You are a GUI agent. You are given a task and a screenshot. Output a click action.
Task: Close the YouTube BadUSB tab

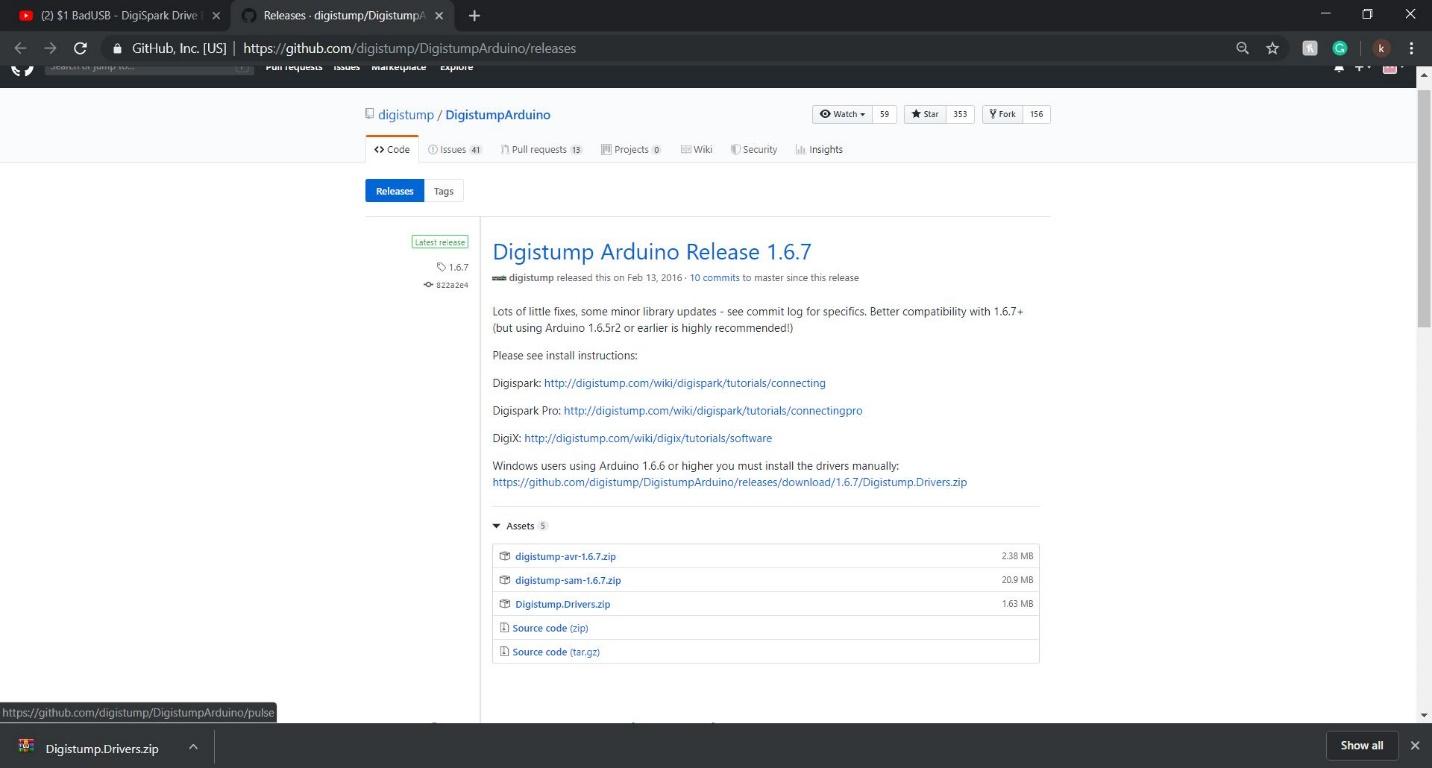[216, 16]
